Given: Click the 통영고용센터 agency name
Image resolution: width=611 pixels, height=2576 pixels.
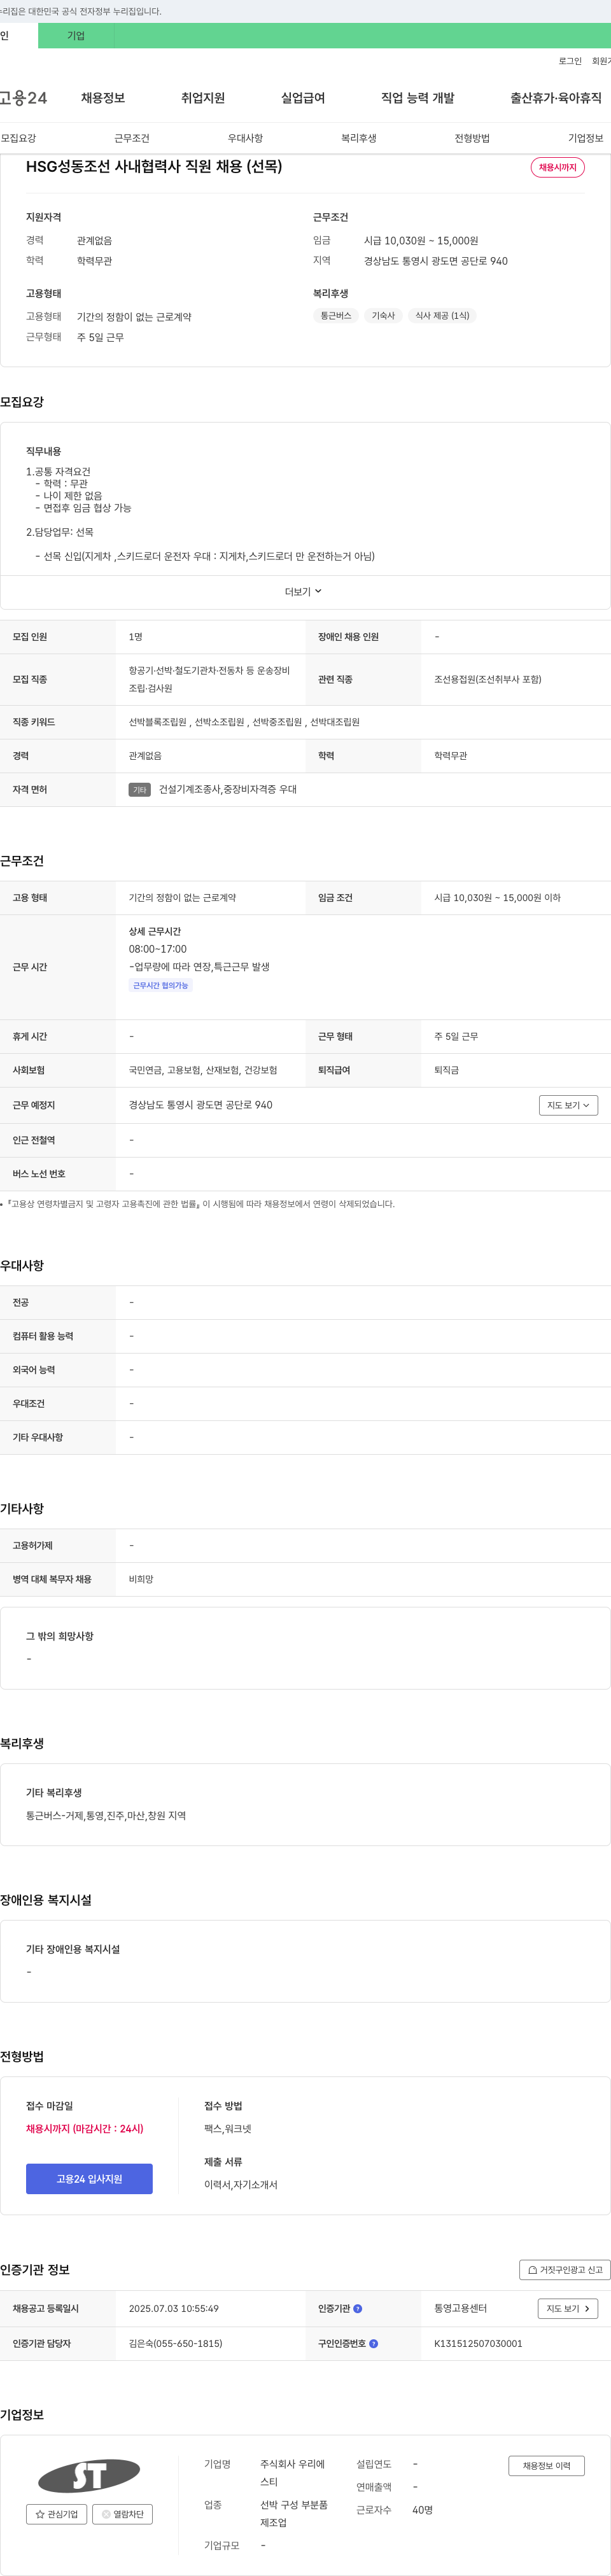Looking at the screenshot, I should [x=460, y=2308].
